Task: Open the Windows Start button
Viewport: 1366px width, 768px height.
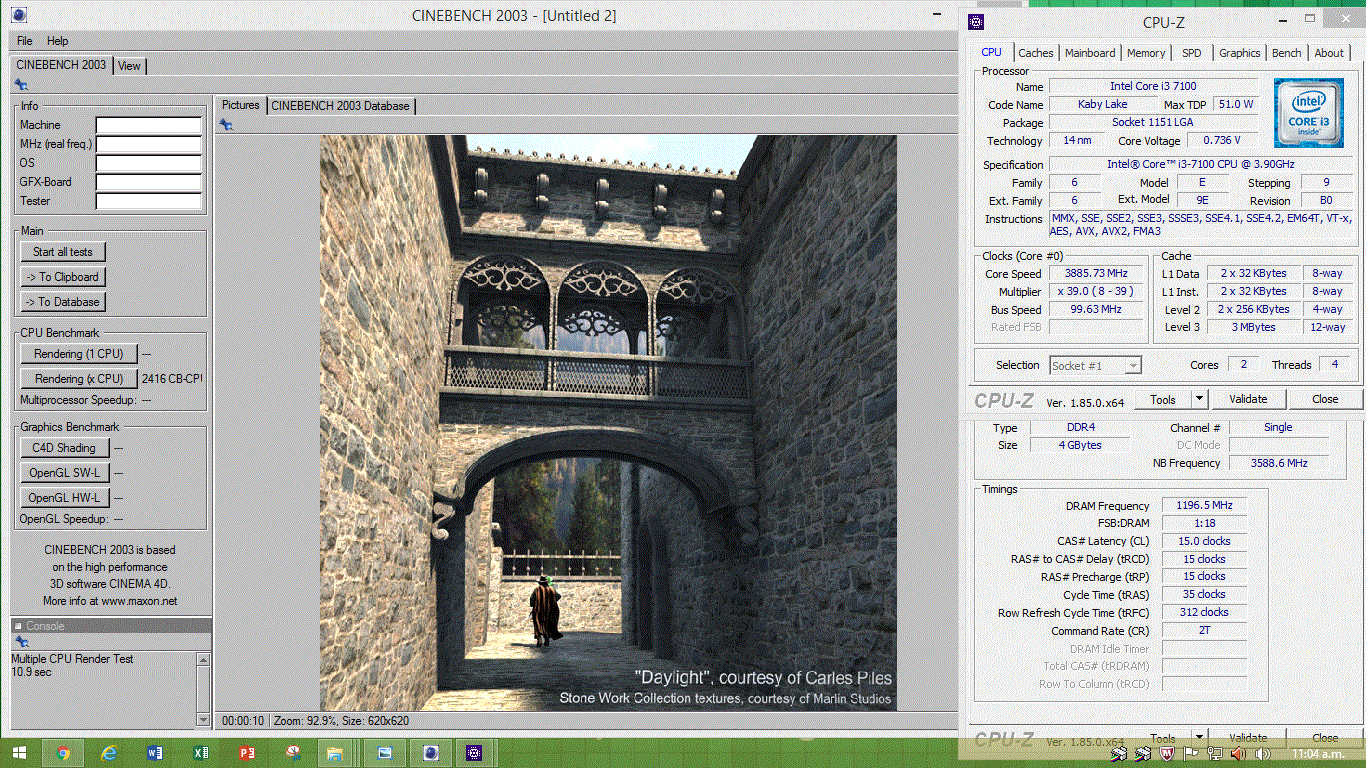Action: point(19,752)
